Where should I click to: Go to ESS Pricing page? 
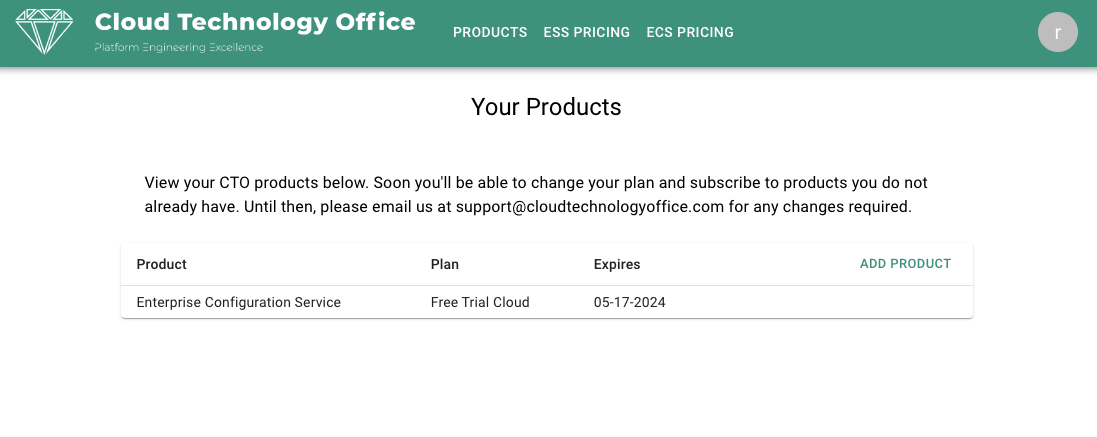586,32
